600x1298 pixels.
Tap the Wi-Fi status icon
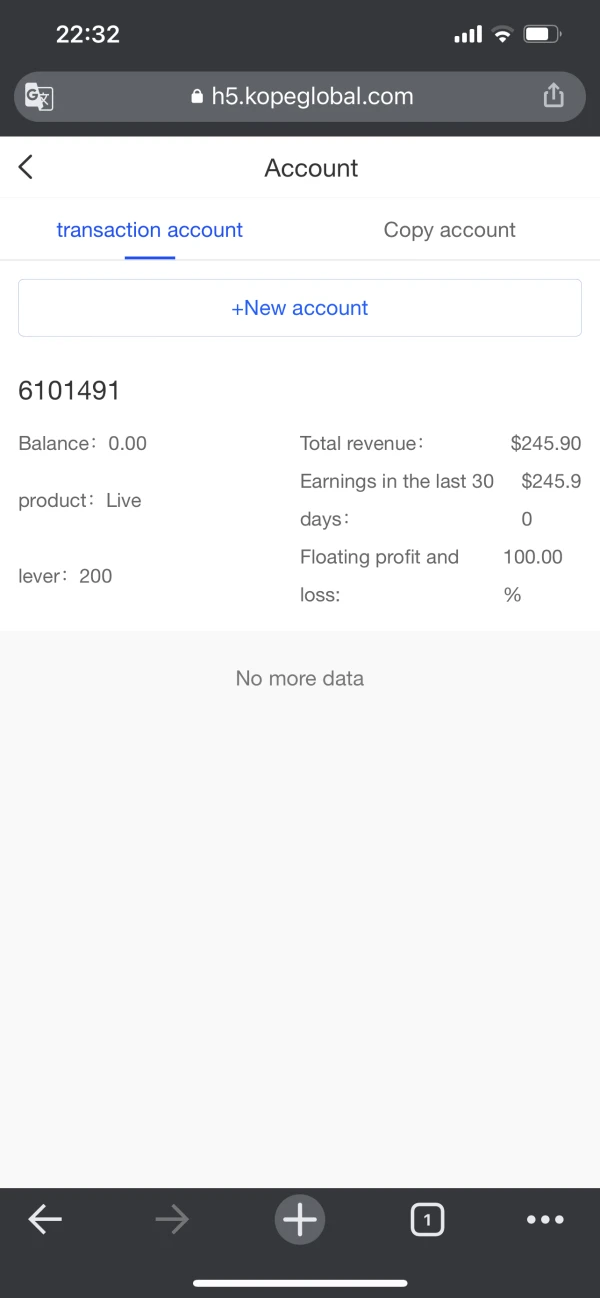pos(502,35)
